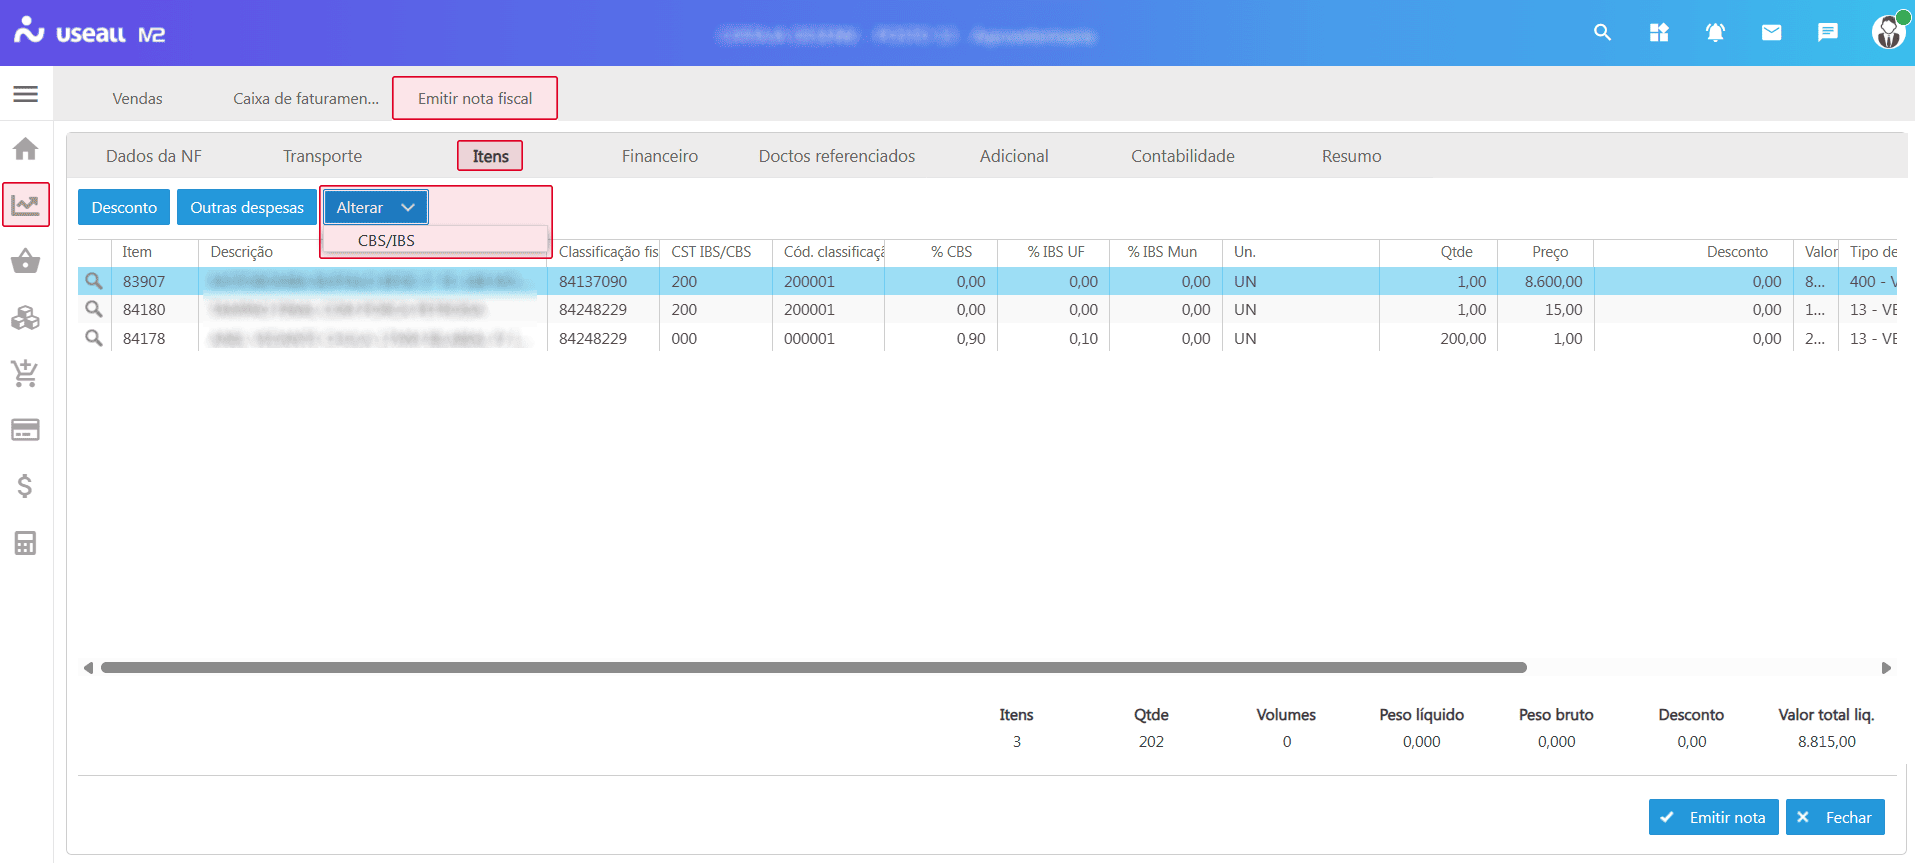
Task: Open notifications bell in the header
Action: 1715,33
